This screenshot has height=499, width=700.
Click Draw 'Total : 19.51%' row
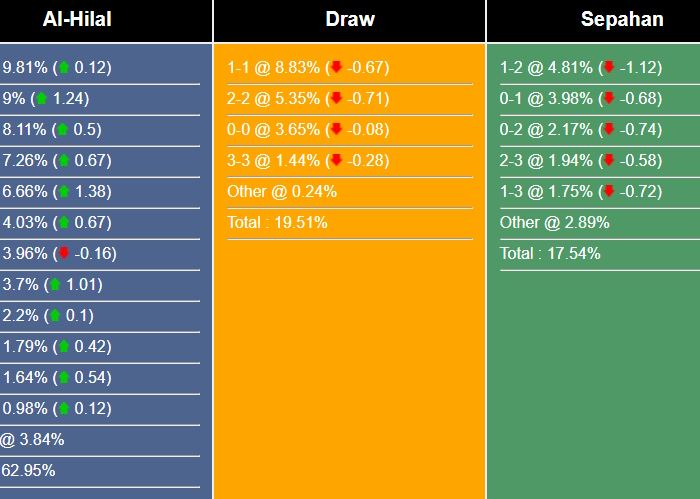[277, 222]
